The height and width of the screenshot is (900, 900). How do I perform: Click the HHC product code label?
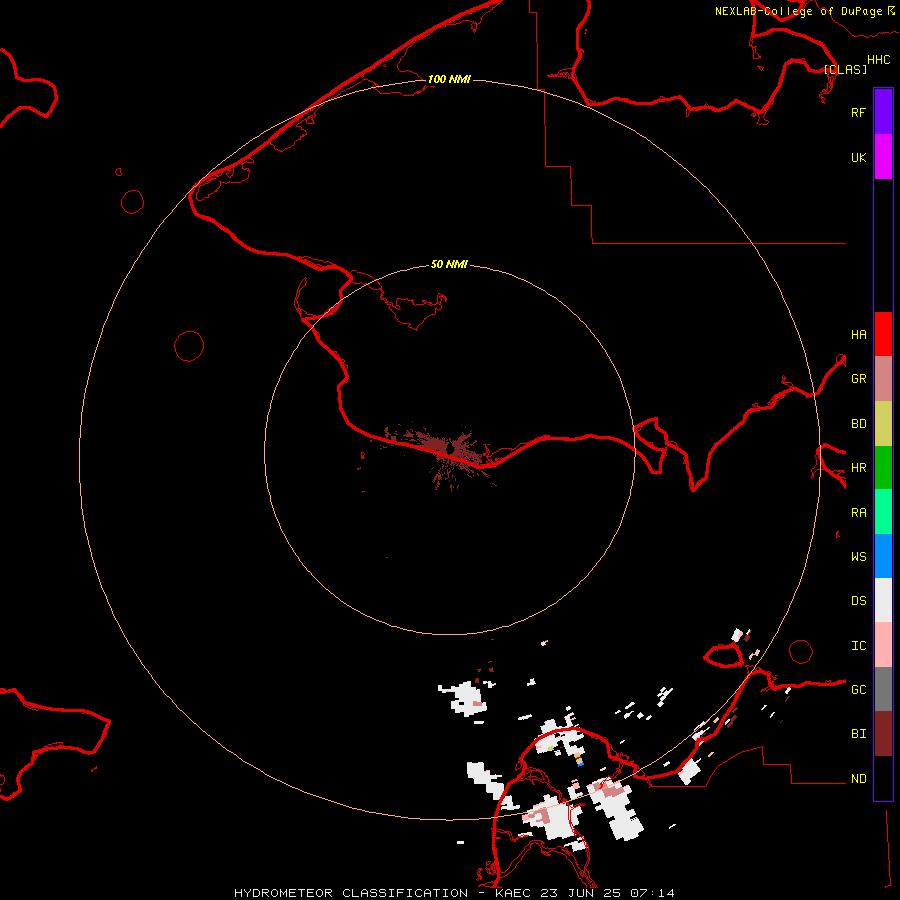[878, 60]
